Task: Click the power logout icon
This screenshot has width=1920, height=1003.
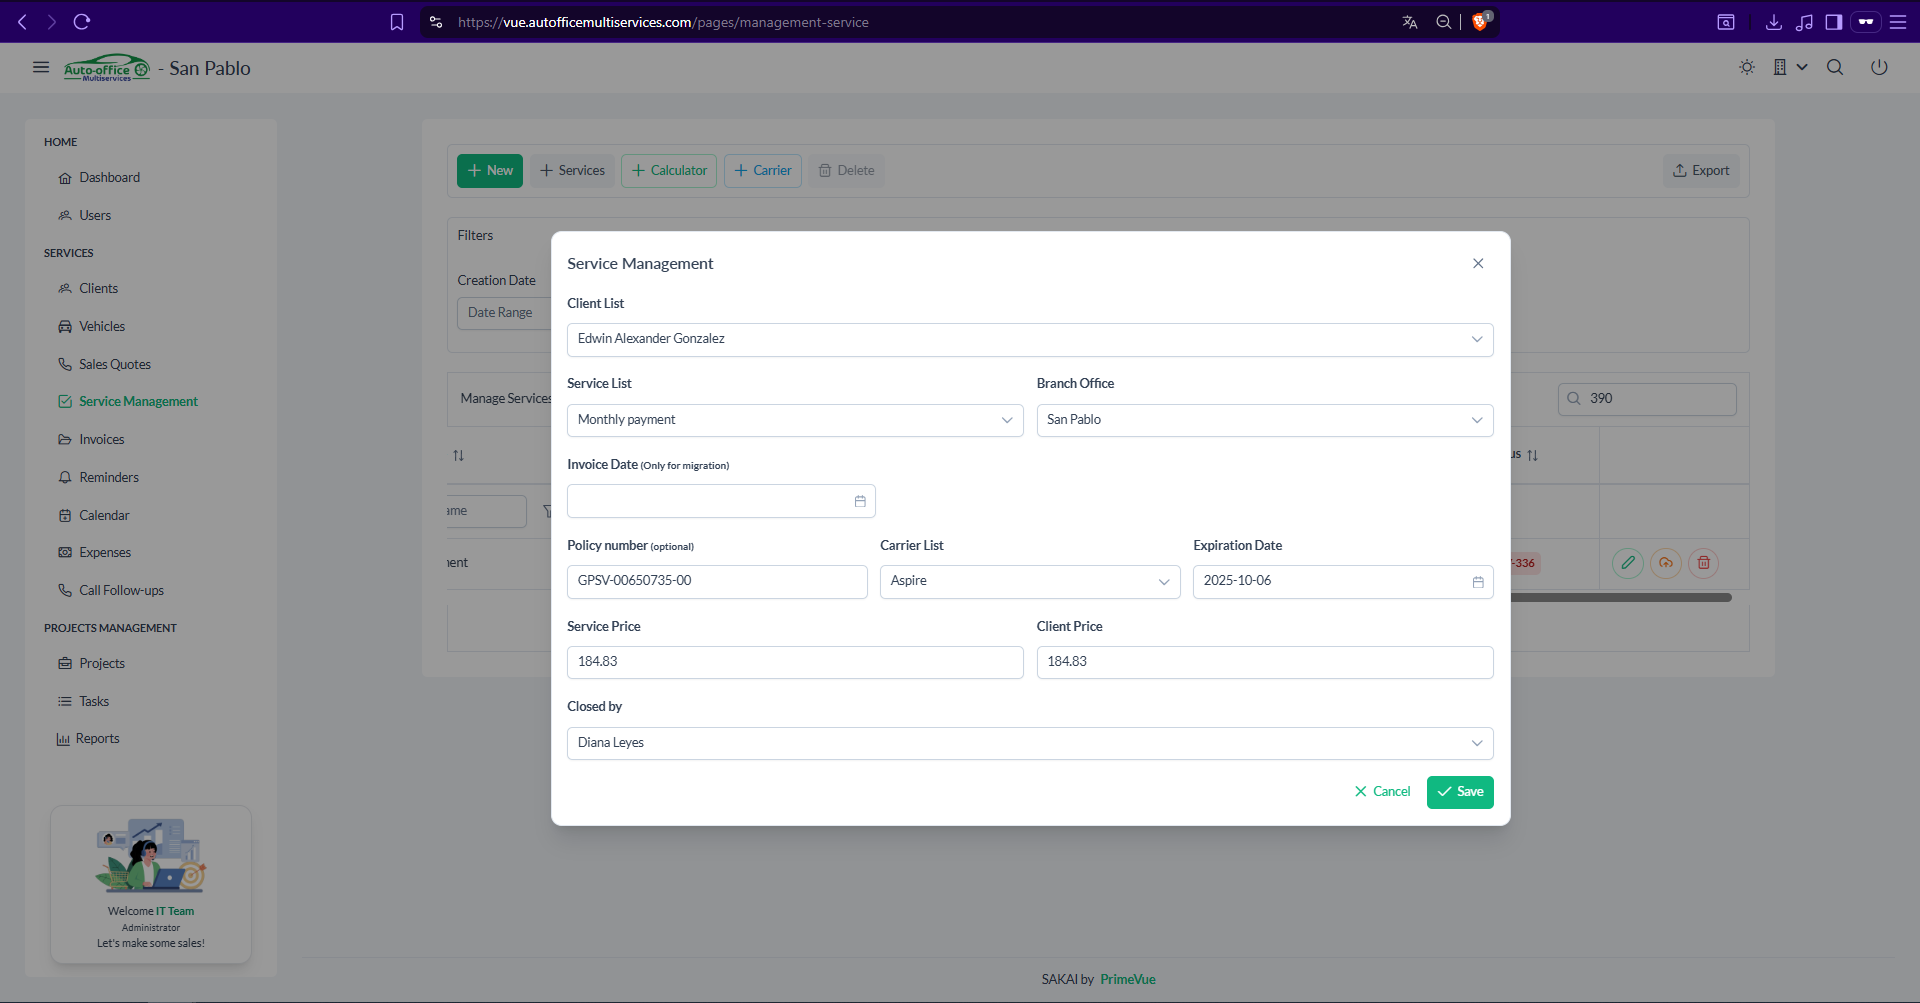Action: tap(1879, 68)
